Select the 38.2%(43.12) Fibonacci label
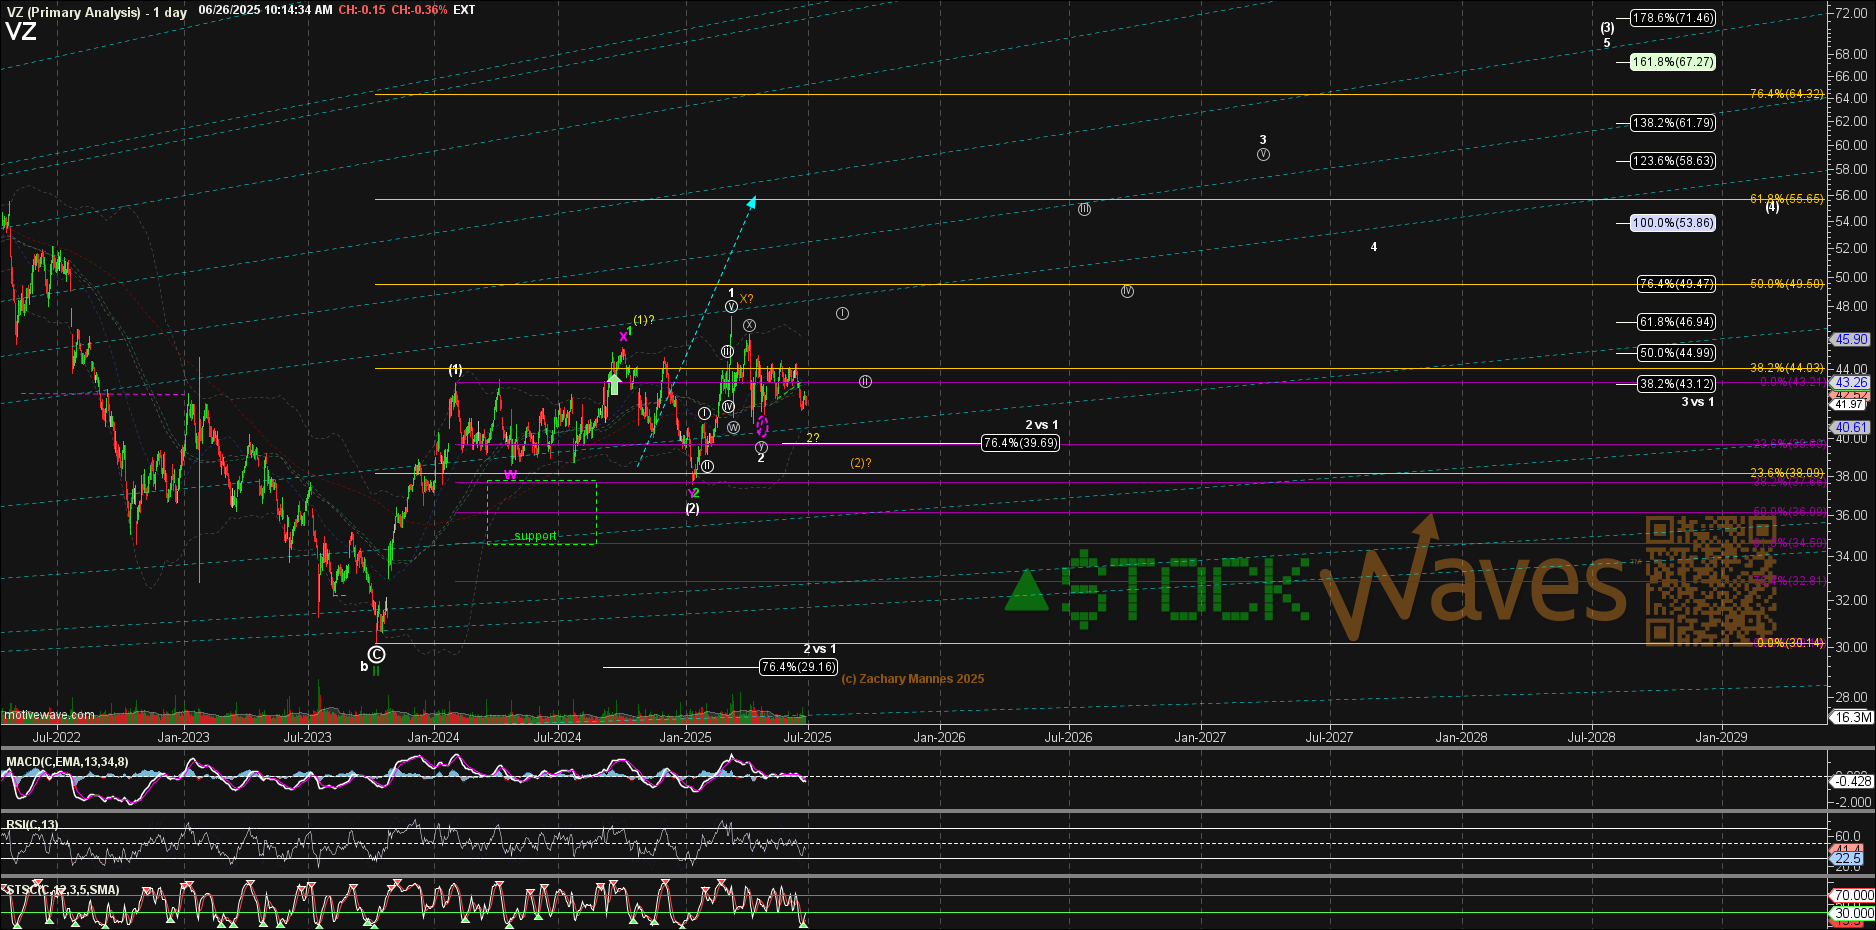This screenshot has width=1876, height=930. (x=1676, y=384)
